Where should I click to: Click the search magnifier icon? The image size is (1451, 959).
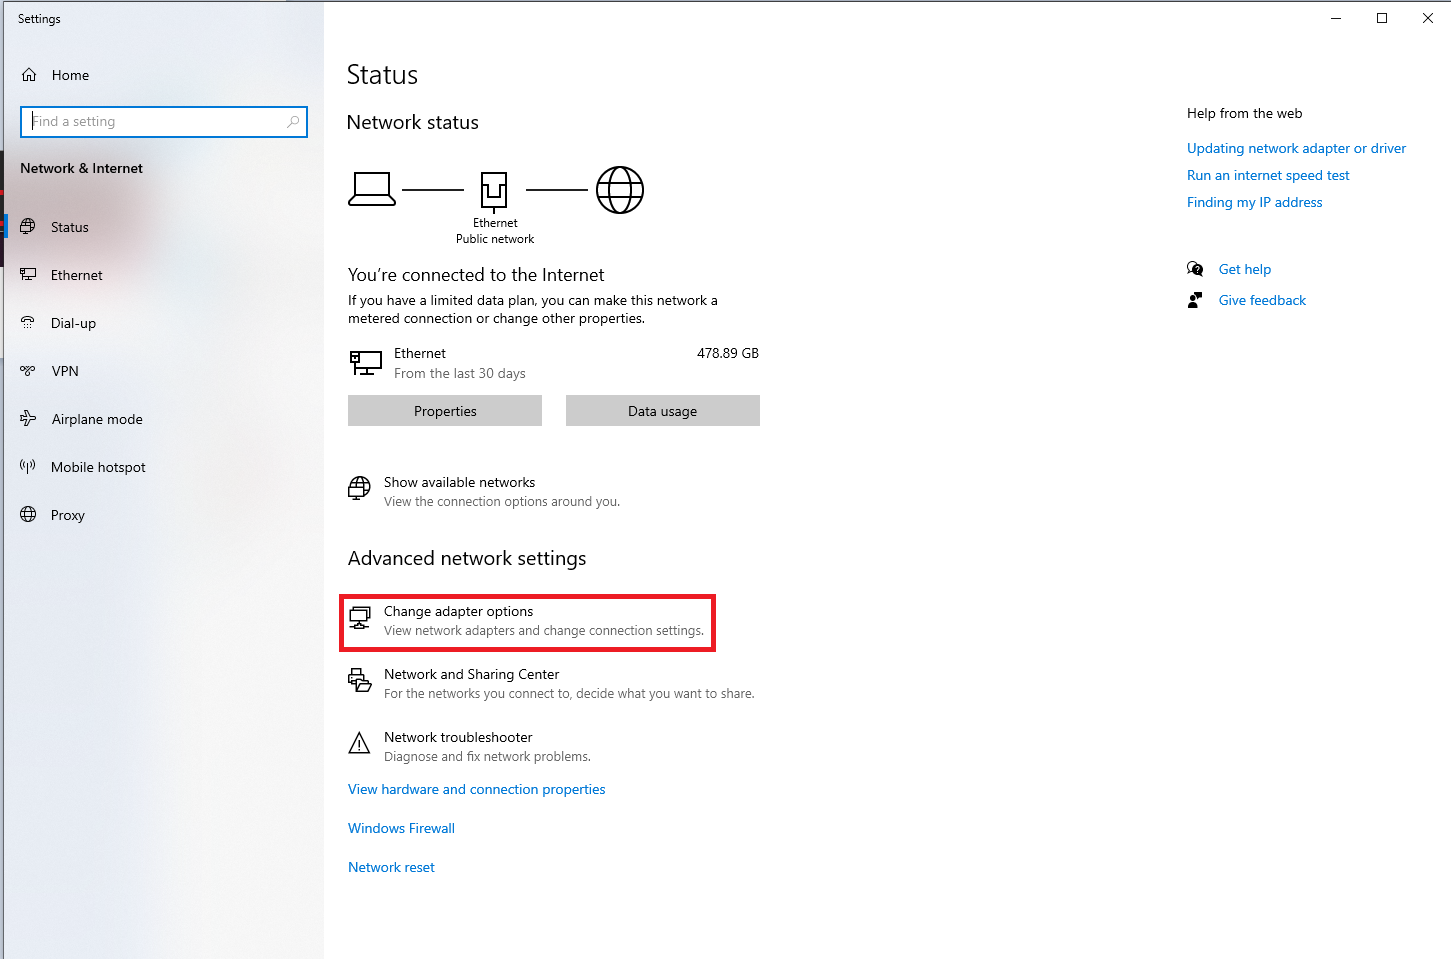pyautogui.click(x=293, y=122)
